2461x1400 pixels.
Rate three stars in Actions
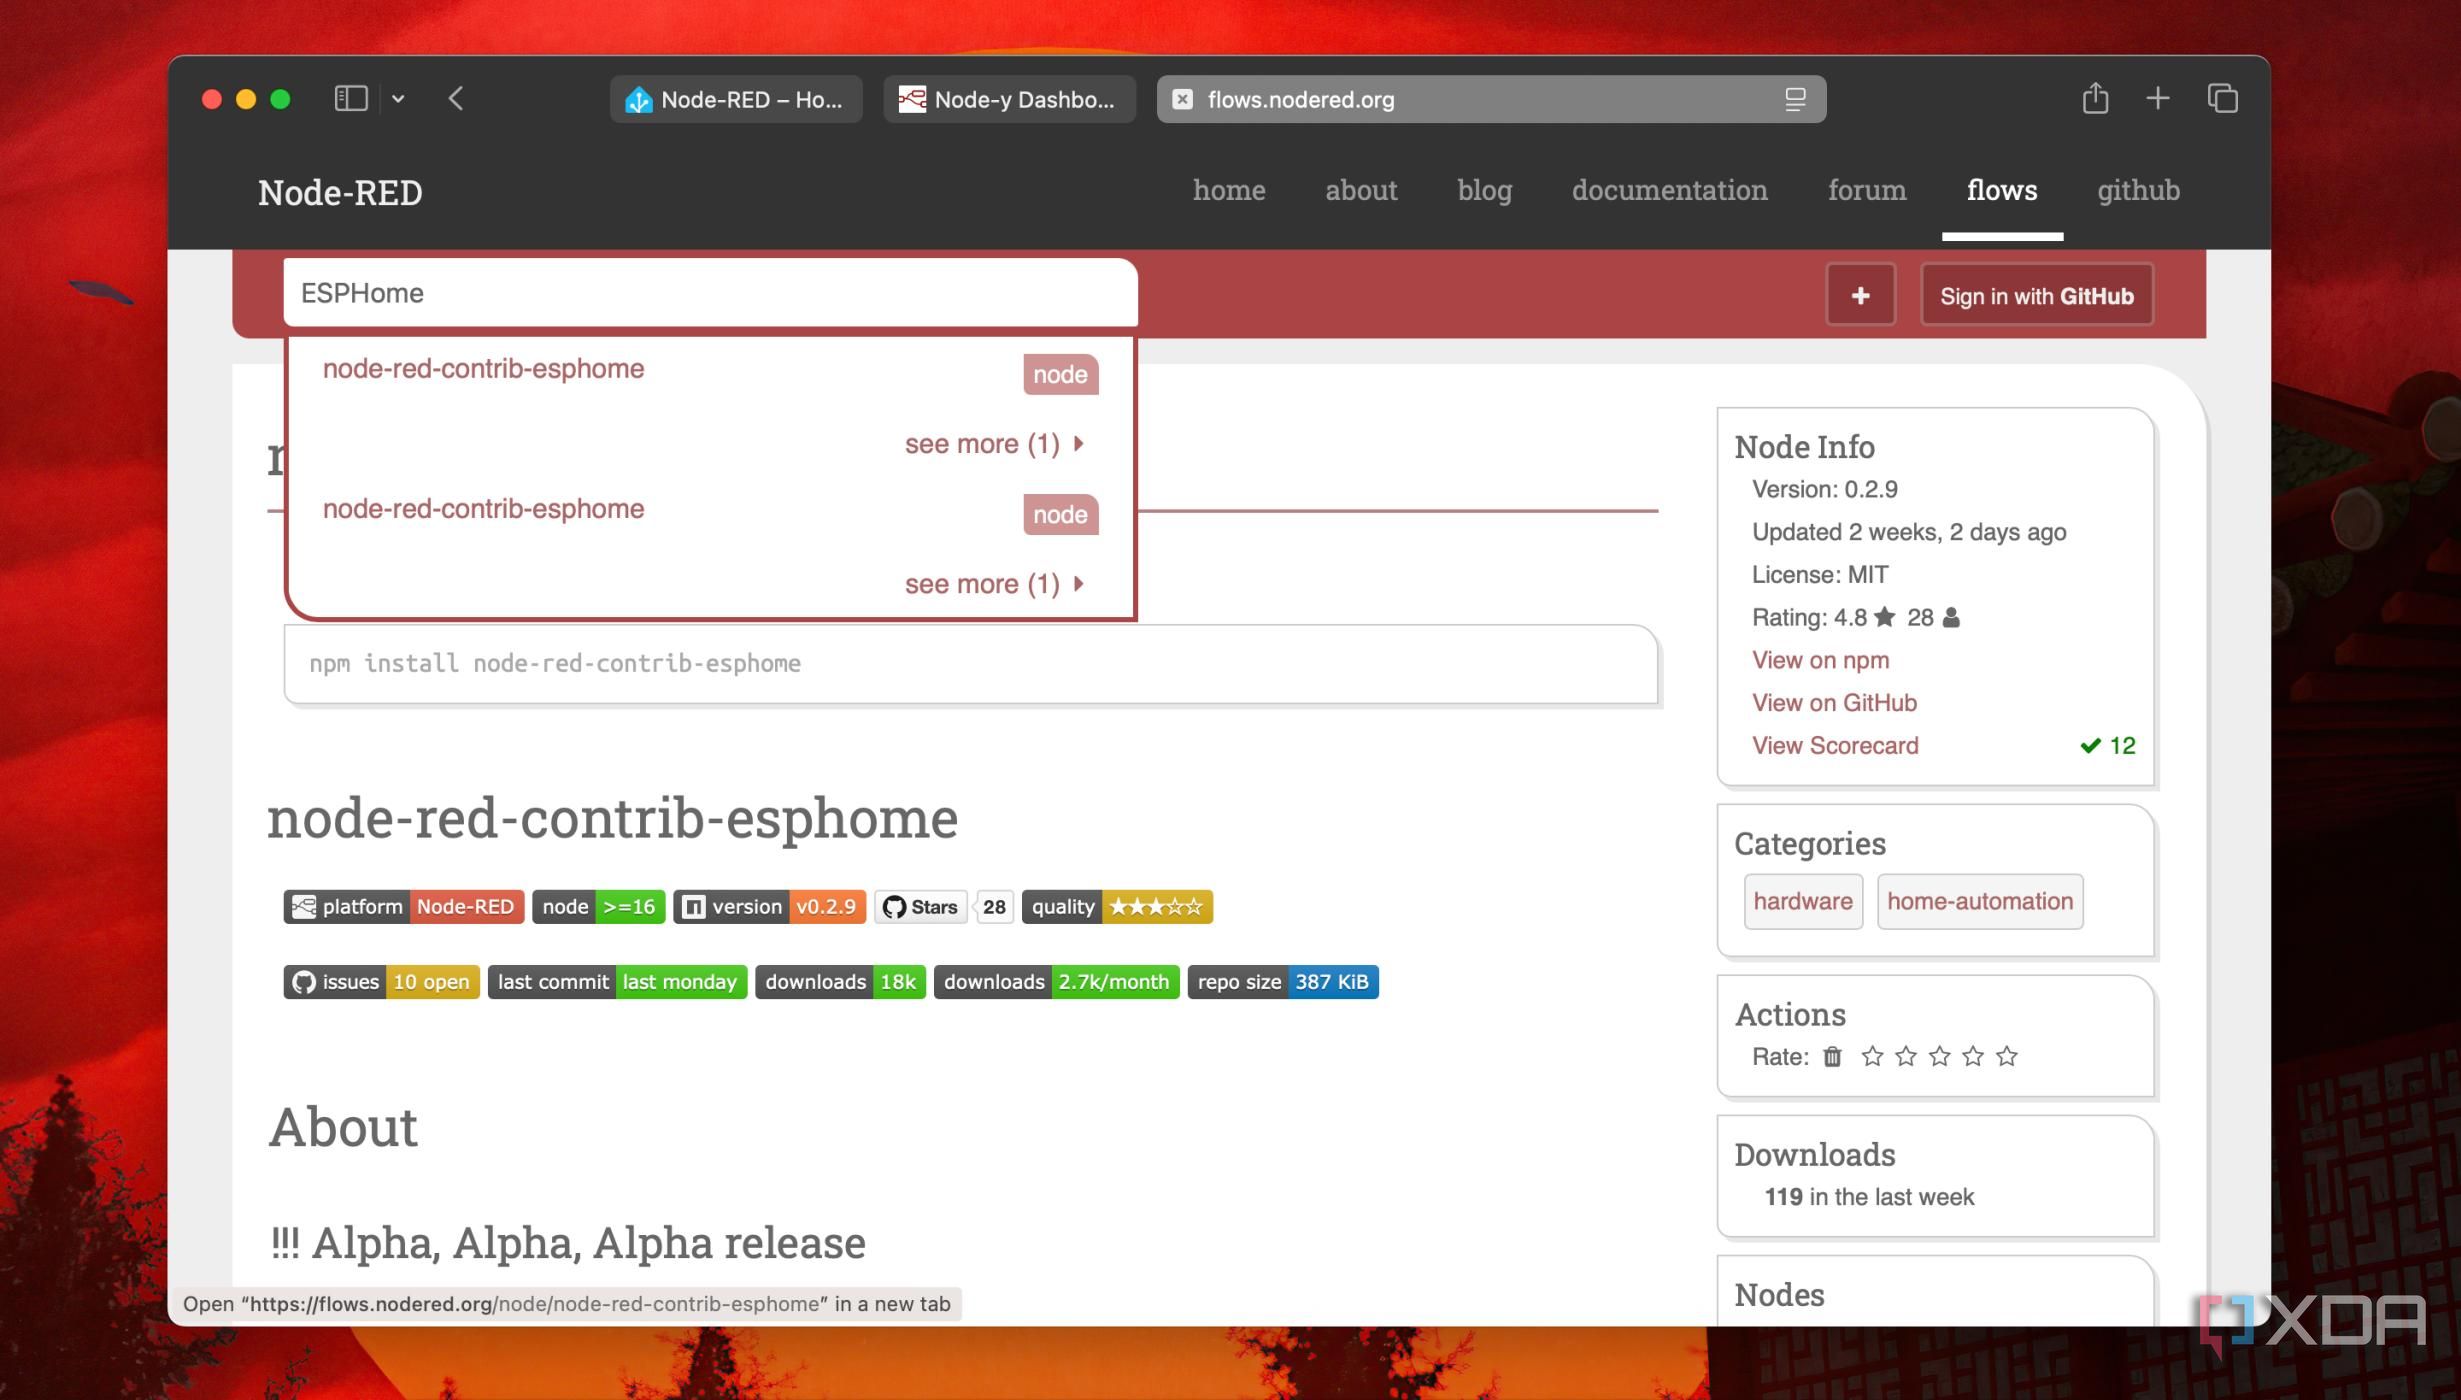pos(1939,1056)
